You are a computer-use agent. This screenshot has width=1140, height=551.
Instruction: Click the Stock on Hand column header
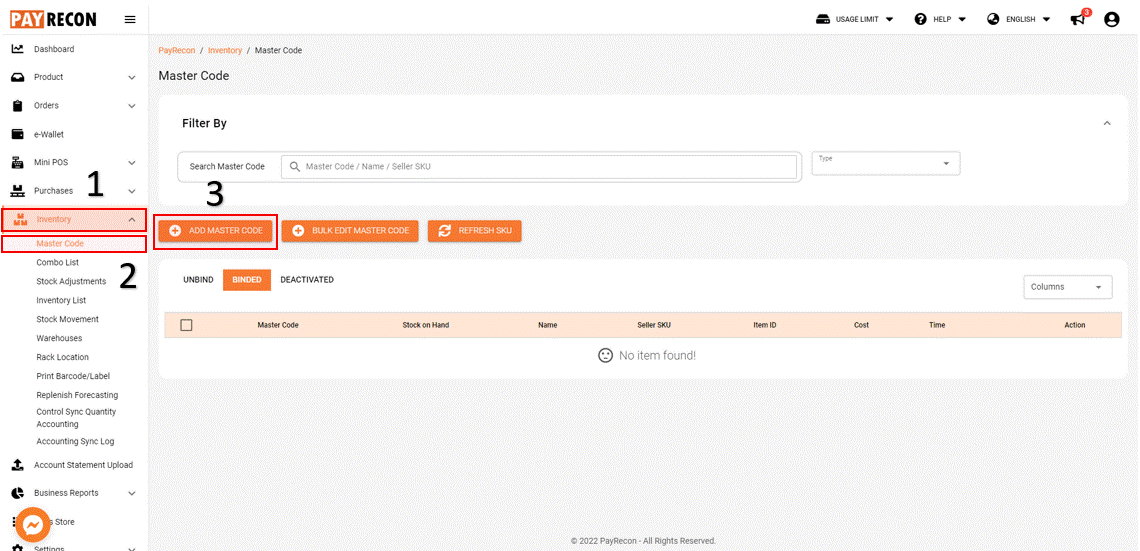425,325
